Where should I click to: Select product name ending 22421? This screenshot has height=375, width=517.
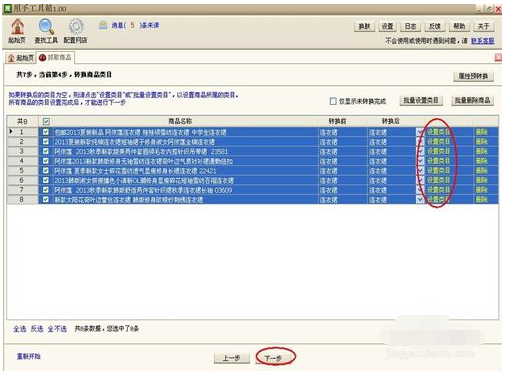[x=135, y=171]
